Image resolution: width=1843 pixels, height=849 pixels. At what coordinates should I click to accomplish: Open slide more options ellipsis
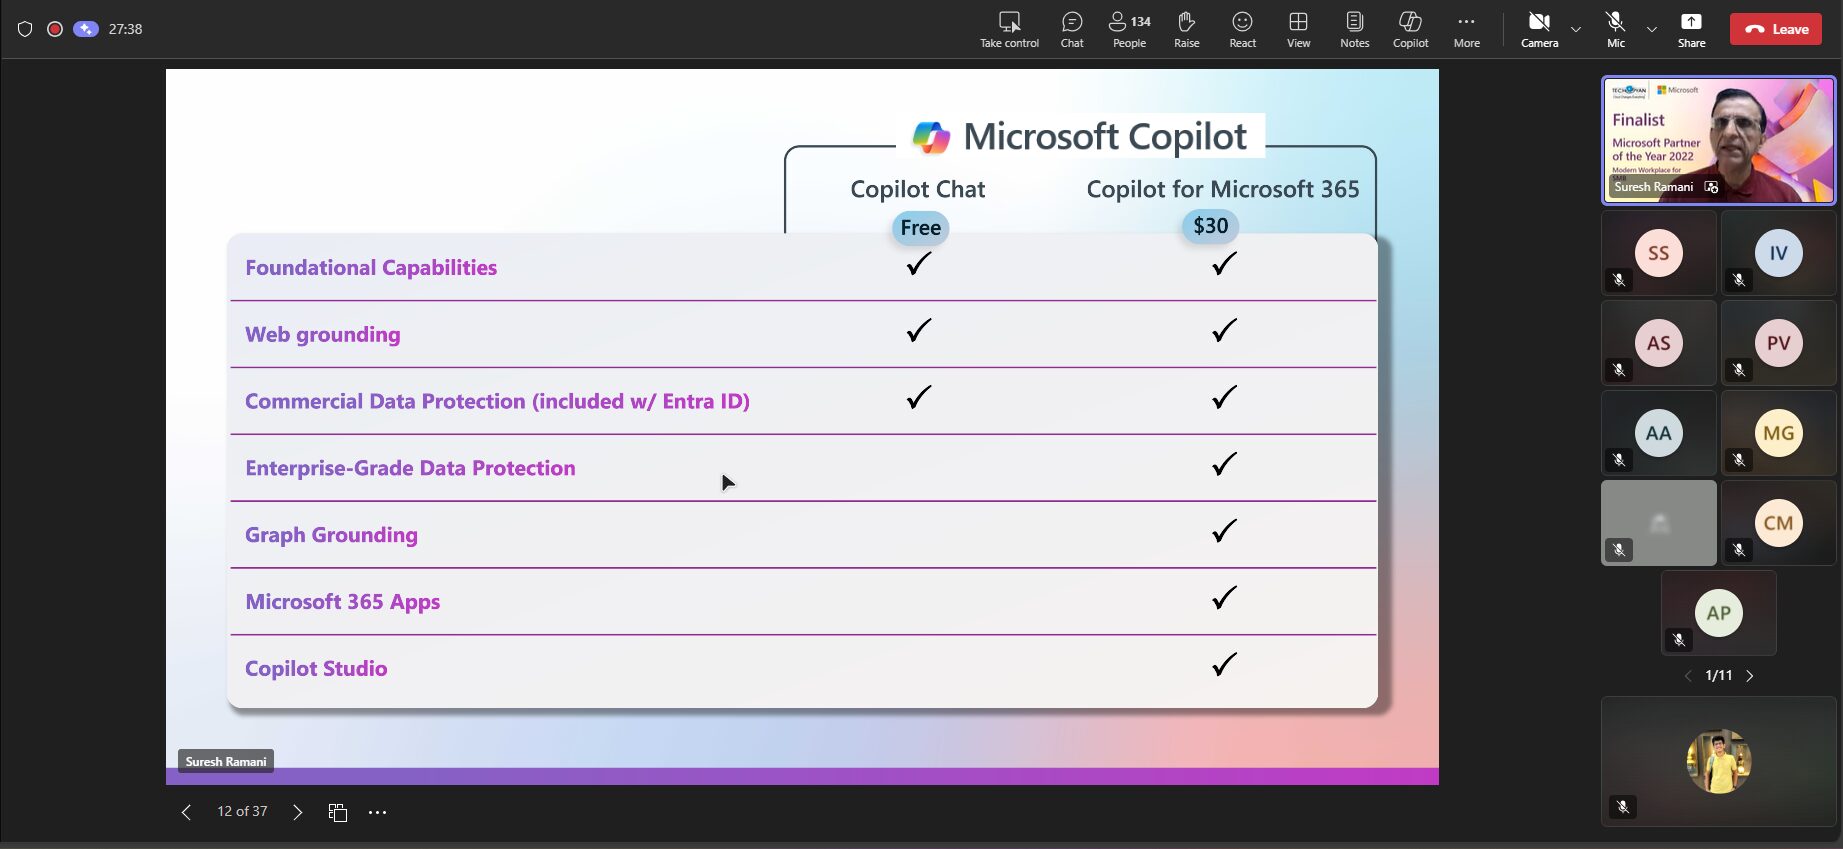tap(377, 812)
